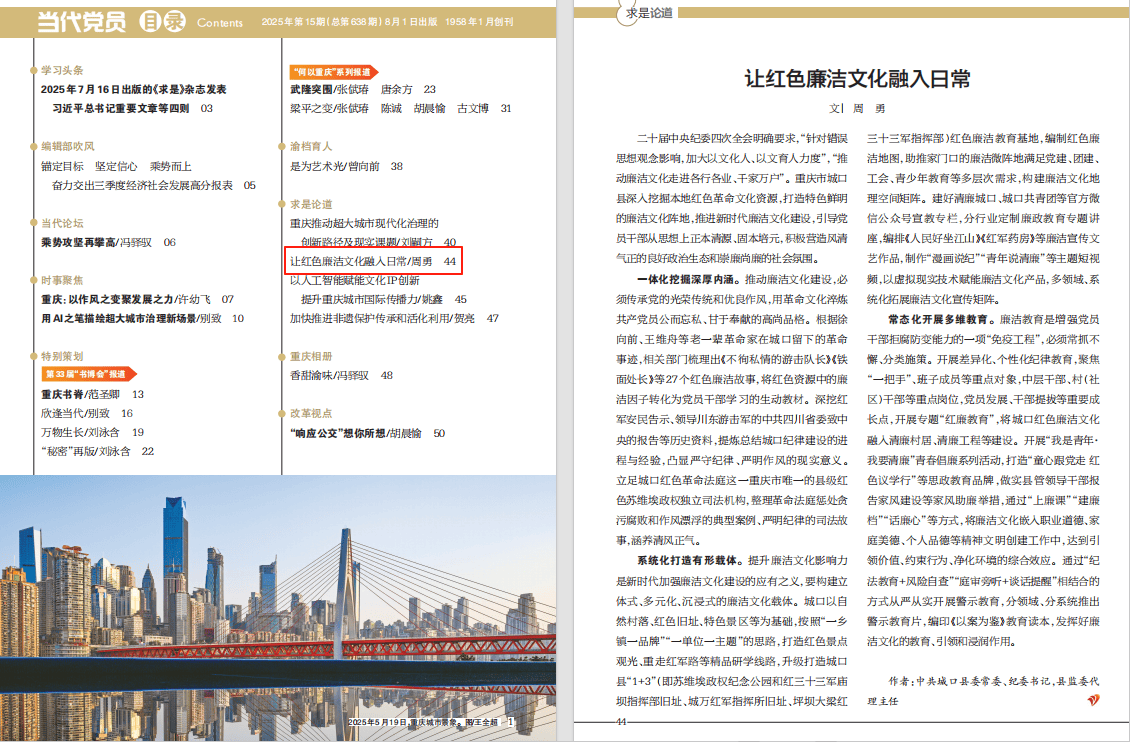Viewport: 1130px width, 742px height.
Task: Select the 当代党员 magazine title in header
Action: [82, 22]
